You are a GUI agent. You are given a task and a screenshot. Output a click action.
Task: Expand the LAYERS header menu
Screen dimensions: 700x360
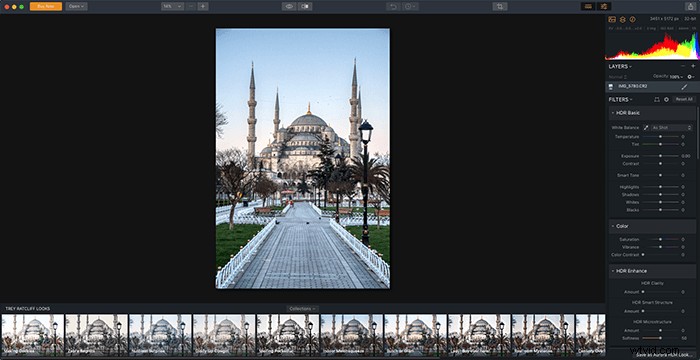pyautogui.click(x=620, y=67)
